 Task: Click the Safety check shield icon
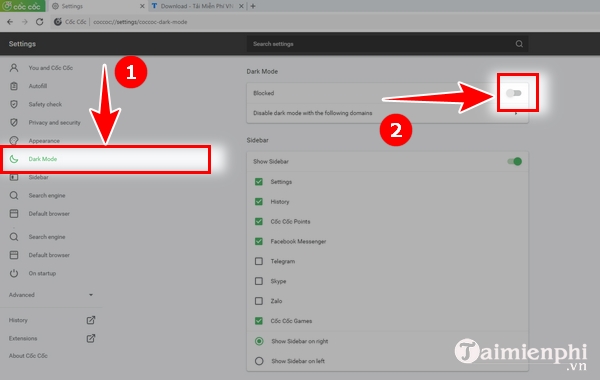pyautogui.click(x=14, y=104)
